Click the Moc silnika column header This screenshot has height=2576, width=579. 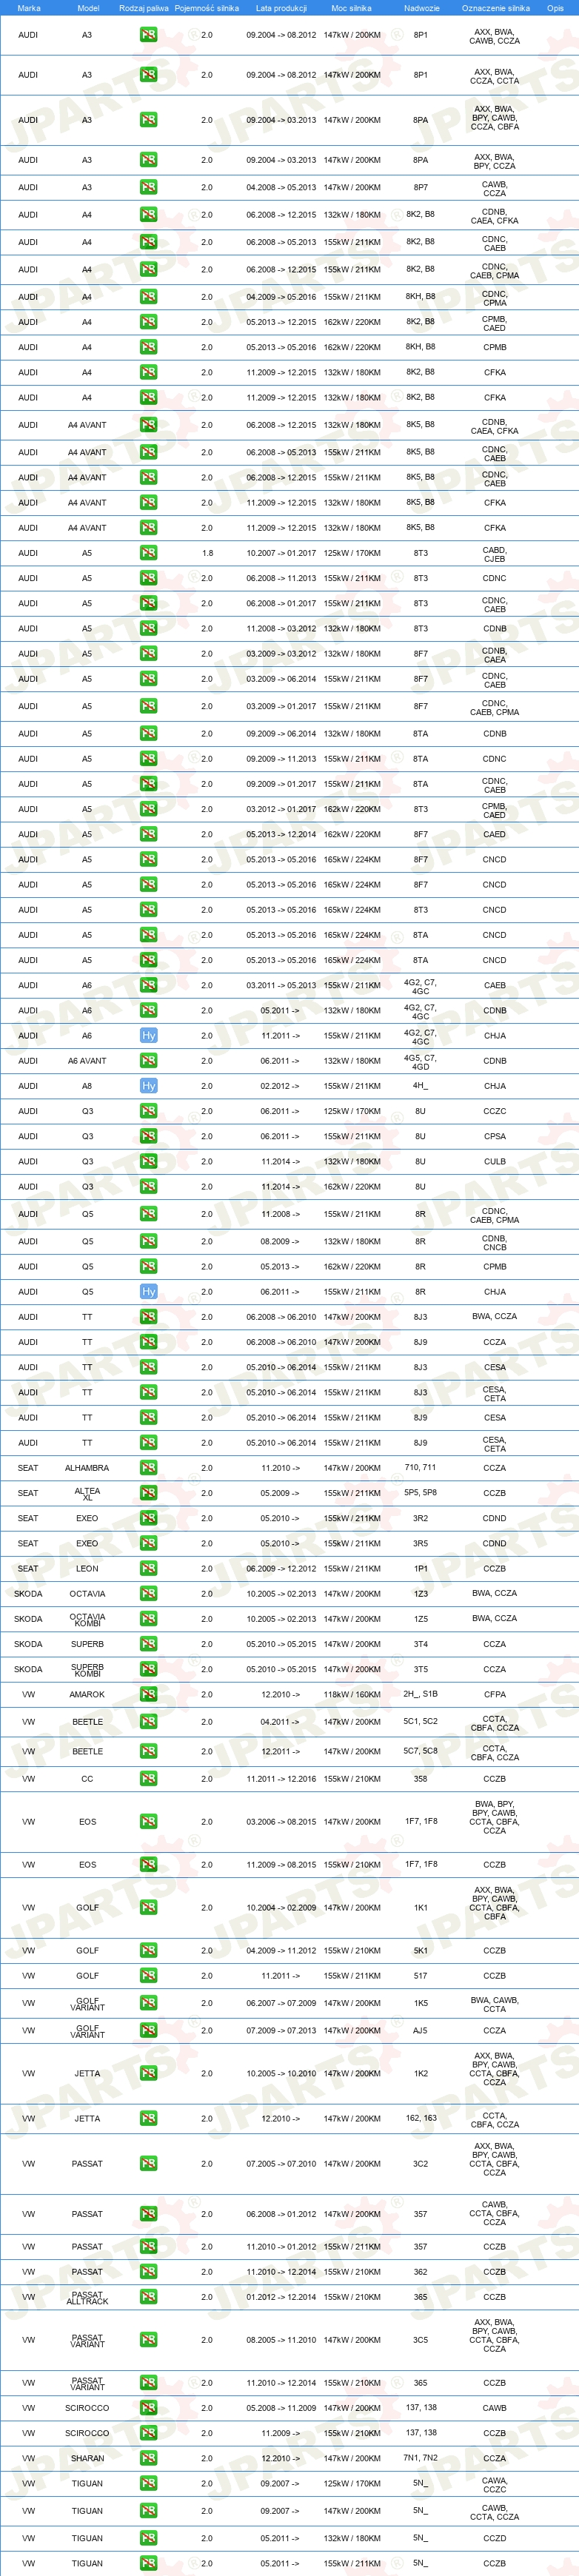pos(351,8)
